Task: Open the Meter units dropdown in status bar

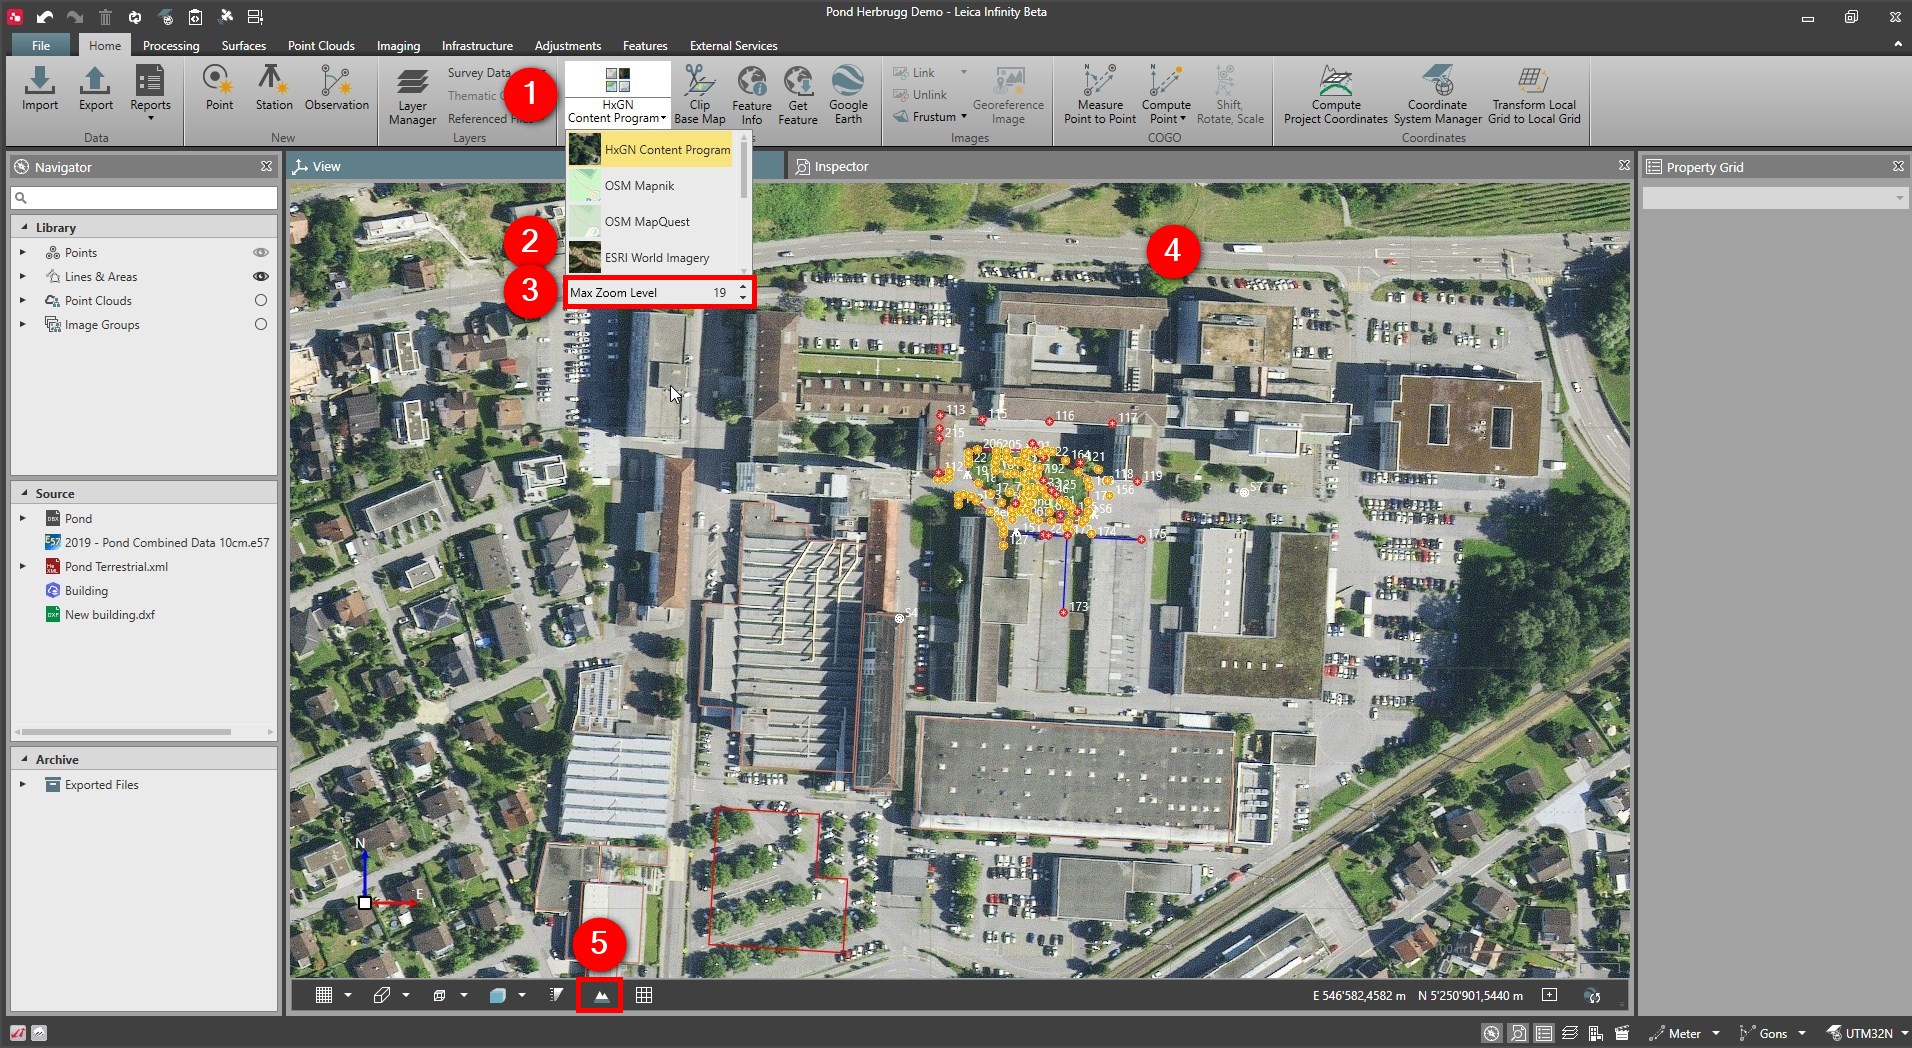Action: pos(1716,1033)
